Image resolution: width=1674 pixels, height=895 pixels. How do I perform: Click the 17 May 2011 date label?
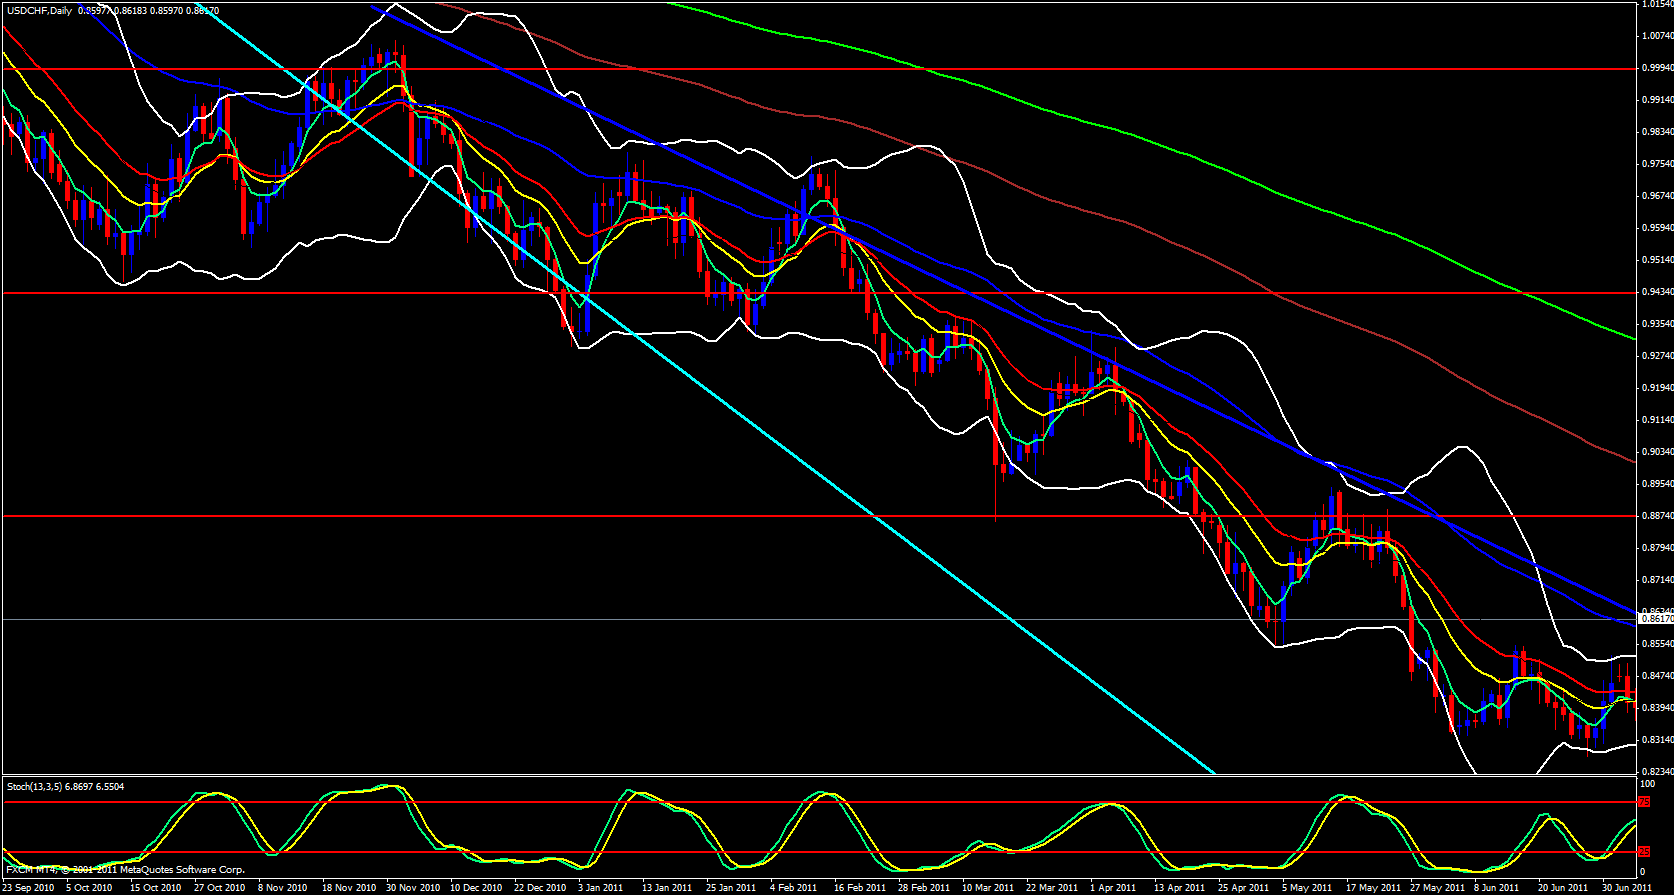[x=1371, y=888]
